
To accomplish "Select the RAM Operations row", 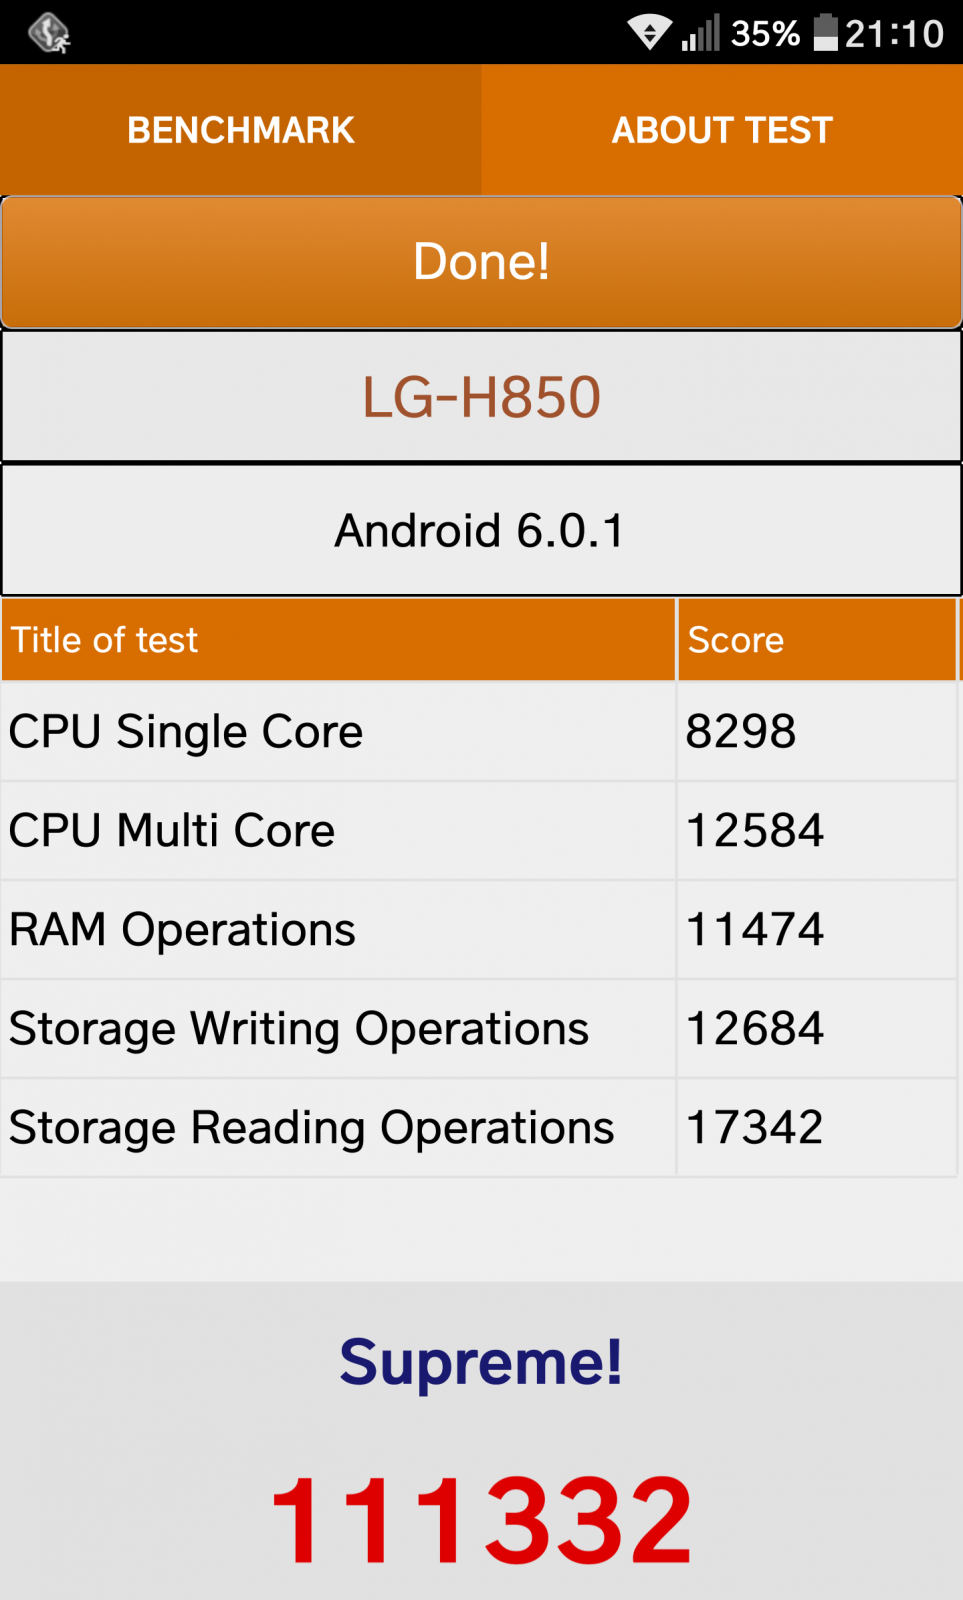I will tap(479, 929).
